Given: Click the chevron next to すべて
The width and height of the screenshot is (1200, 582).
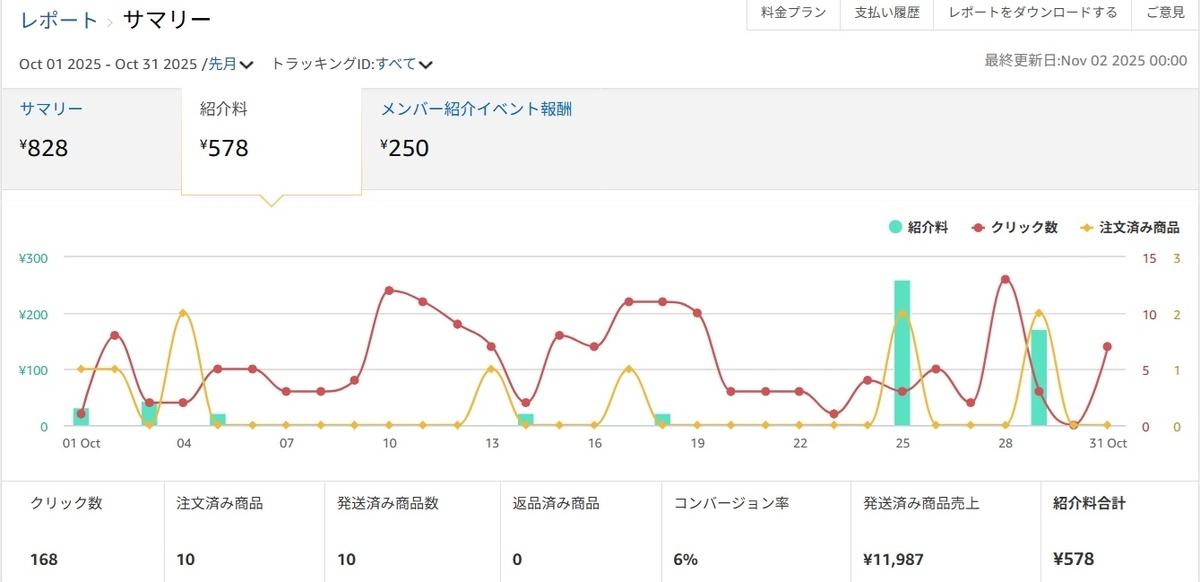Looking at the screenshot, I should (x=426, y=65).
